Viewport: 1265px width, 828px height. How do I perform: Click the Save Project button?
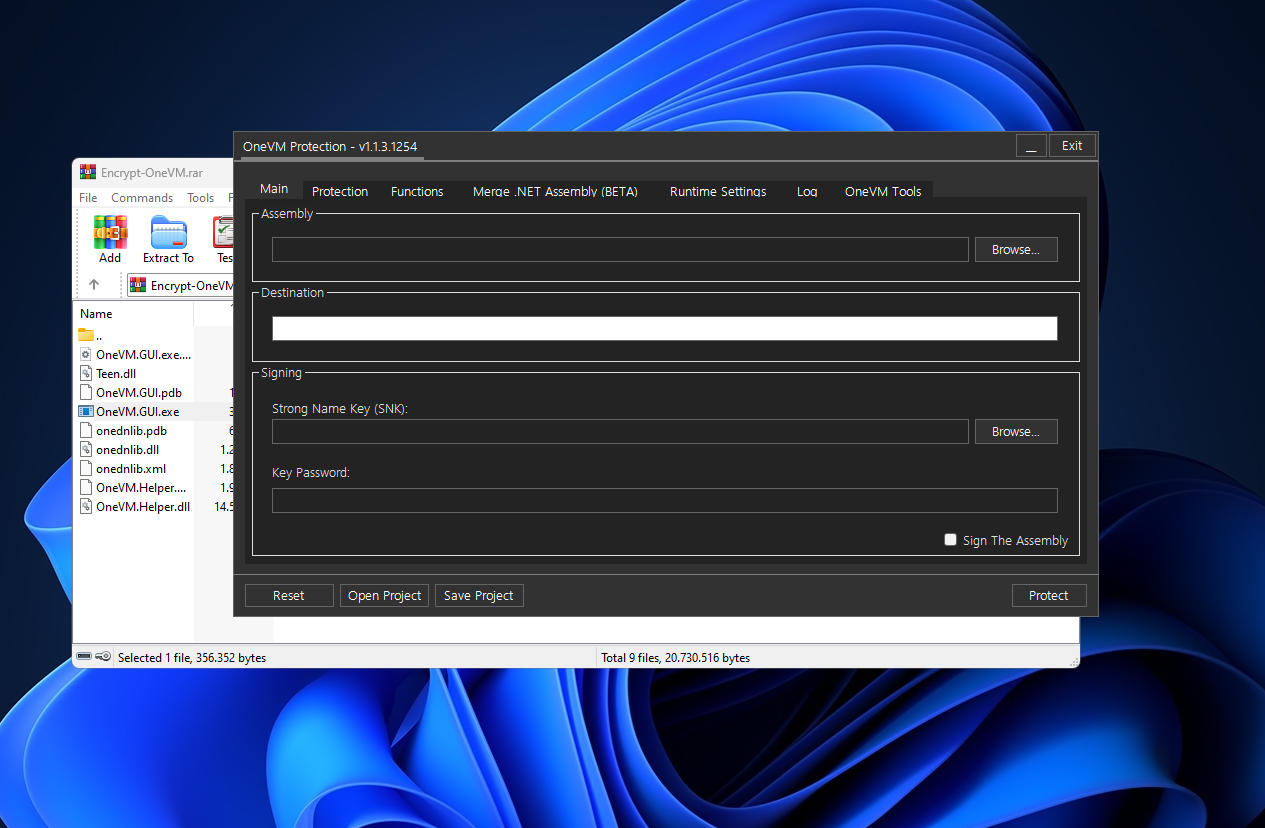479,595
